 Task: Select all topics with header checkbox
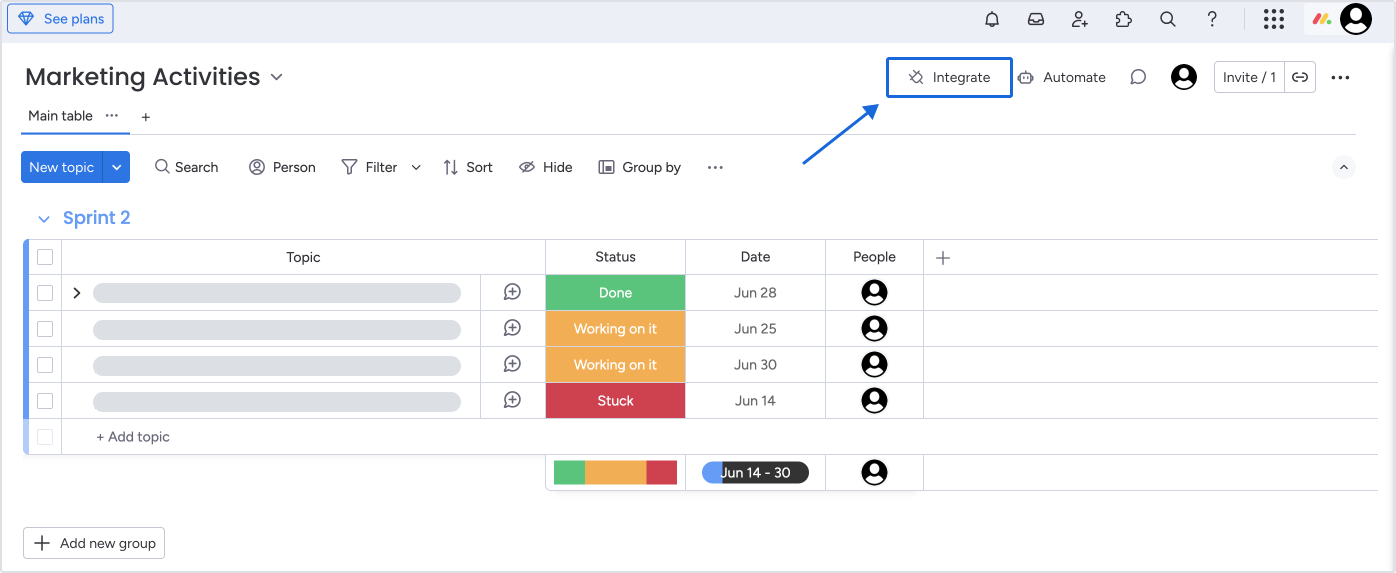click(45, 257)
